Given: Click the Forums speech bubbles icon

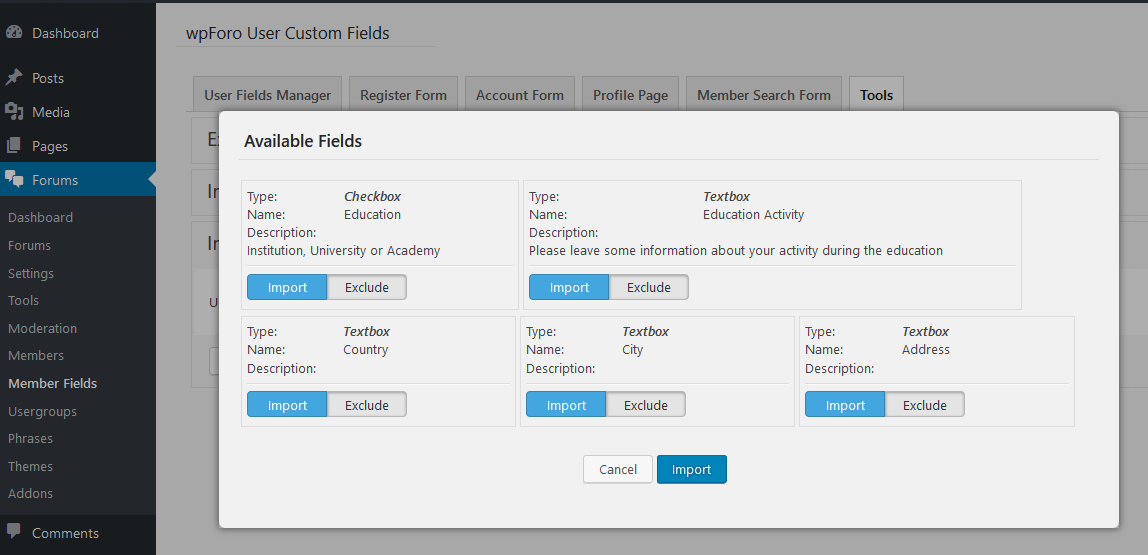Looking at the screenshot, I should point(14,180).
